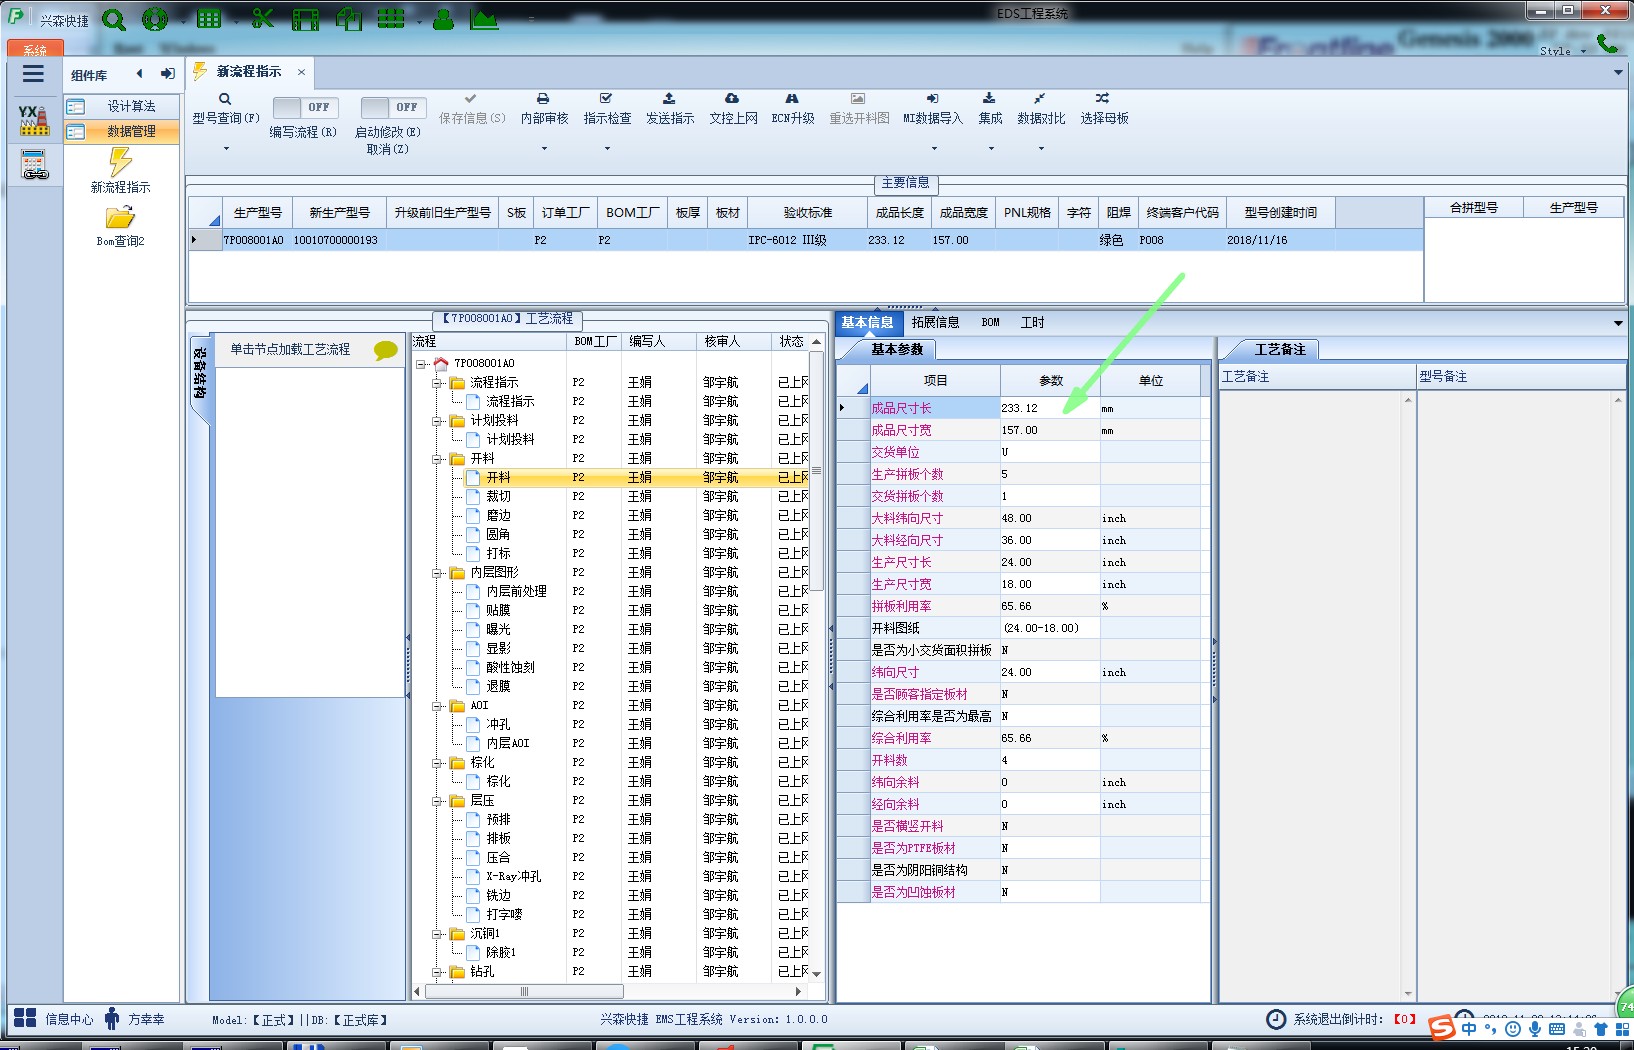
Task: Click the process tree vertical scrollbar thumb
Action: (x=816, y=470)
